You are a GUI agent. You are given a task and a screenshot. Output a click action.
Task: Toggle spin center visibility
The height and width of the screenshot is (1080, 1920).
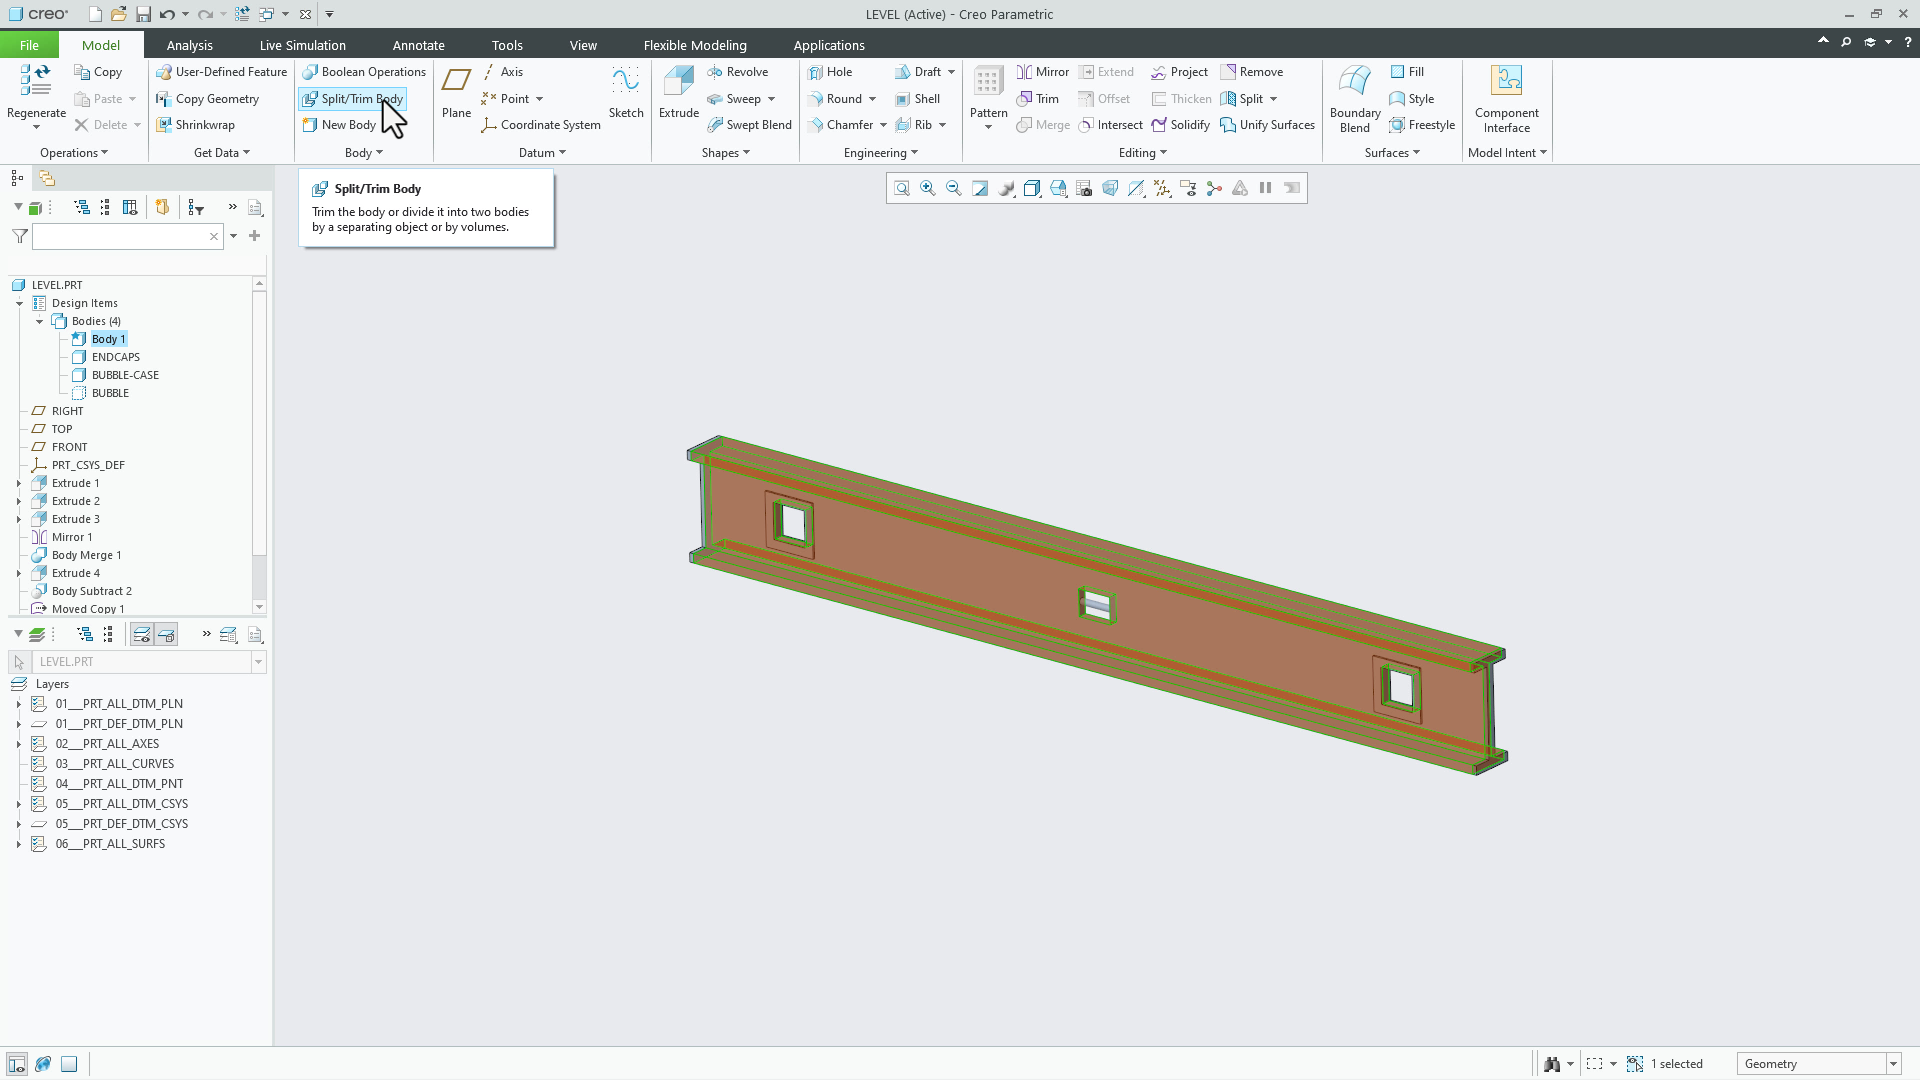[1214, 187]
